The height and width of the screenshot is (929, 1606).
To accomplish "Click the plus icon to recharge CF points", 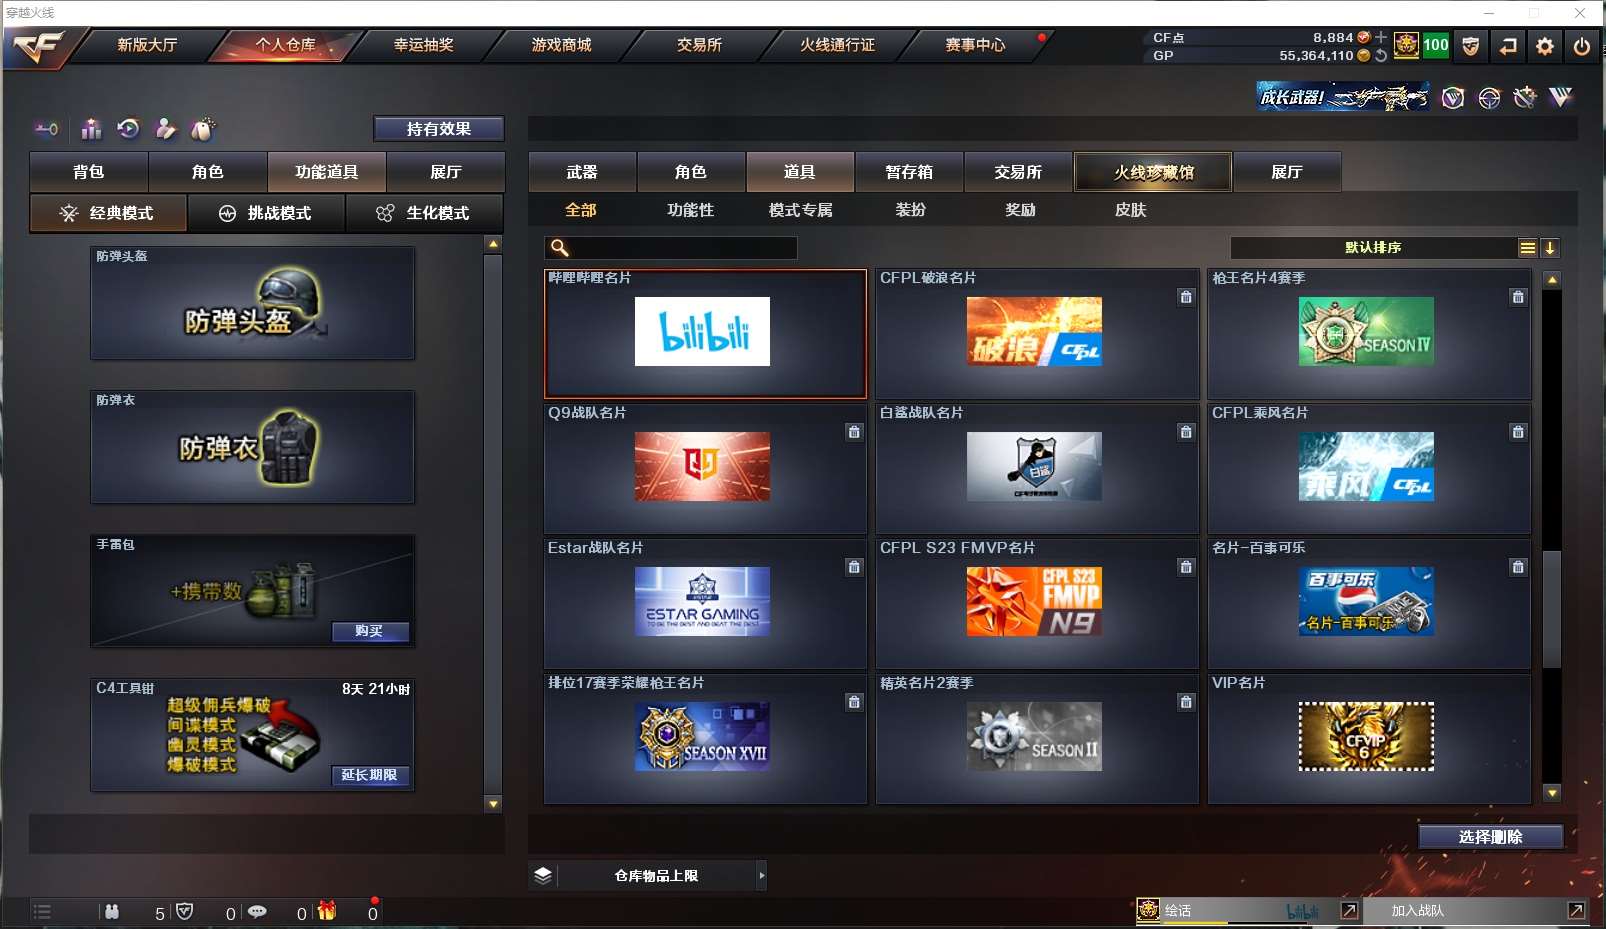I will tap(1381, 37).
